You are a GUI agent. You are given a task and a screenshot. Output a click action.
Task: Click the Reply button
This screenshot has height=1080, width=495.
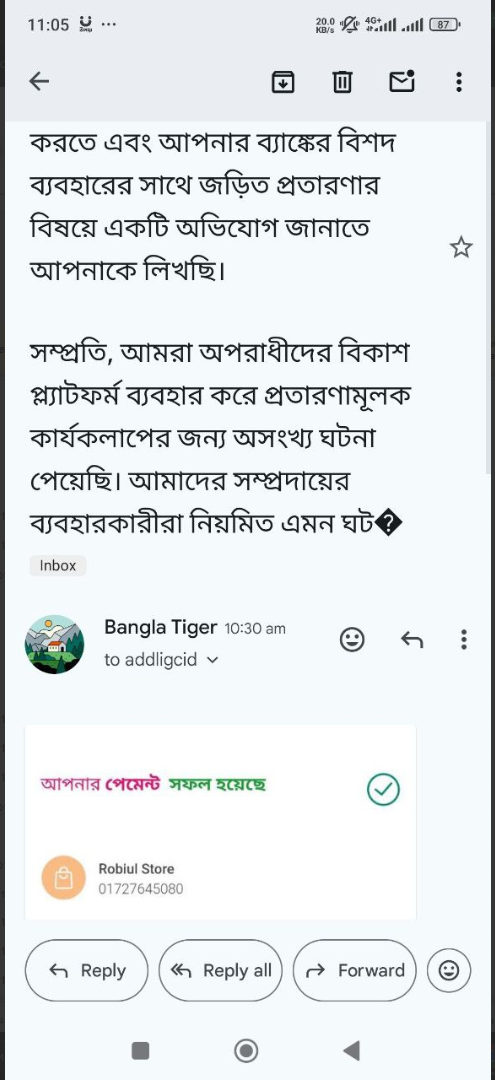[87, 970]
